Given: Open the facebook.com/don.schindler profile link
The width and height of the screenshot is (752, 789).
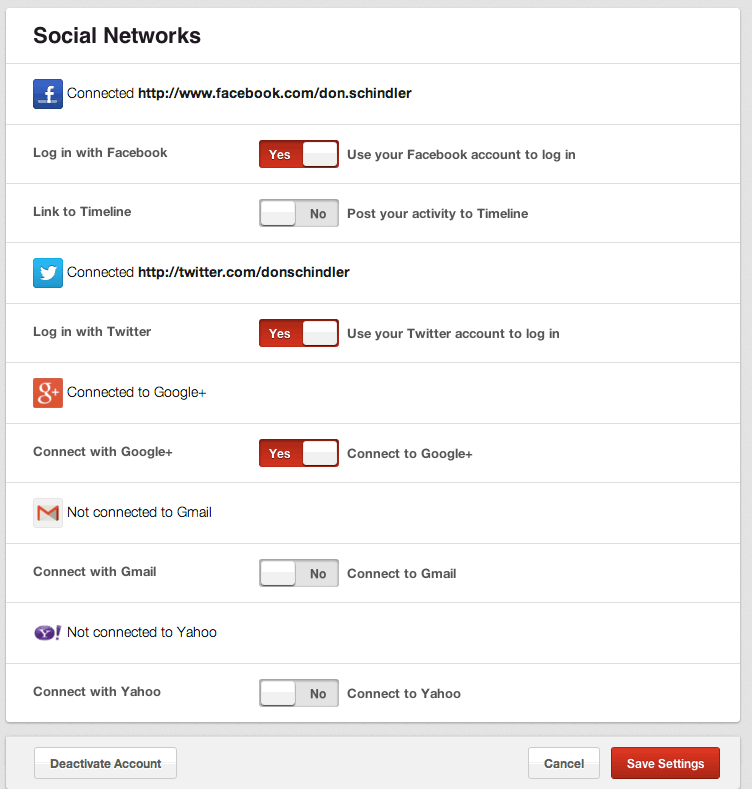Looking at the screenshot, I should (275, 93).
